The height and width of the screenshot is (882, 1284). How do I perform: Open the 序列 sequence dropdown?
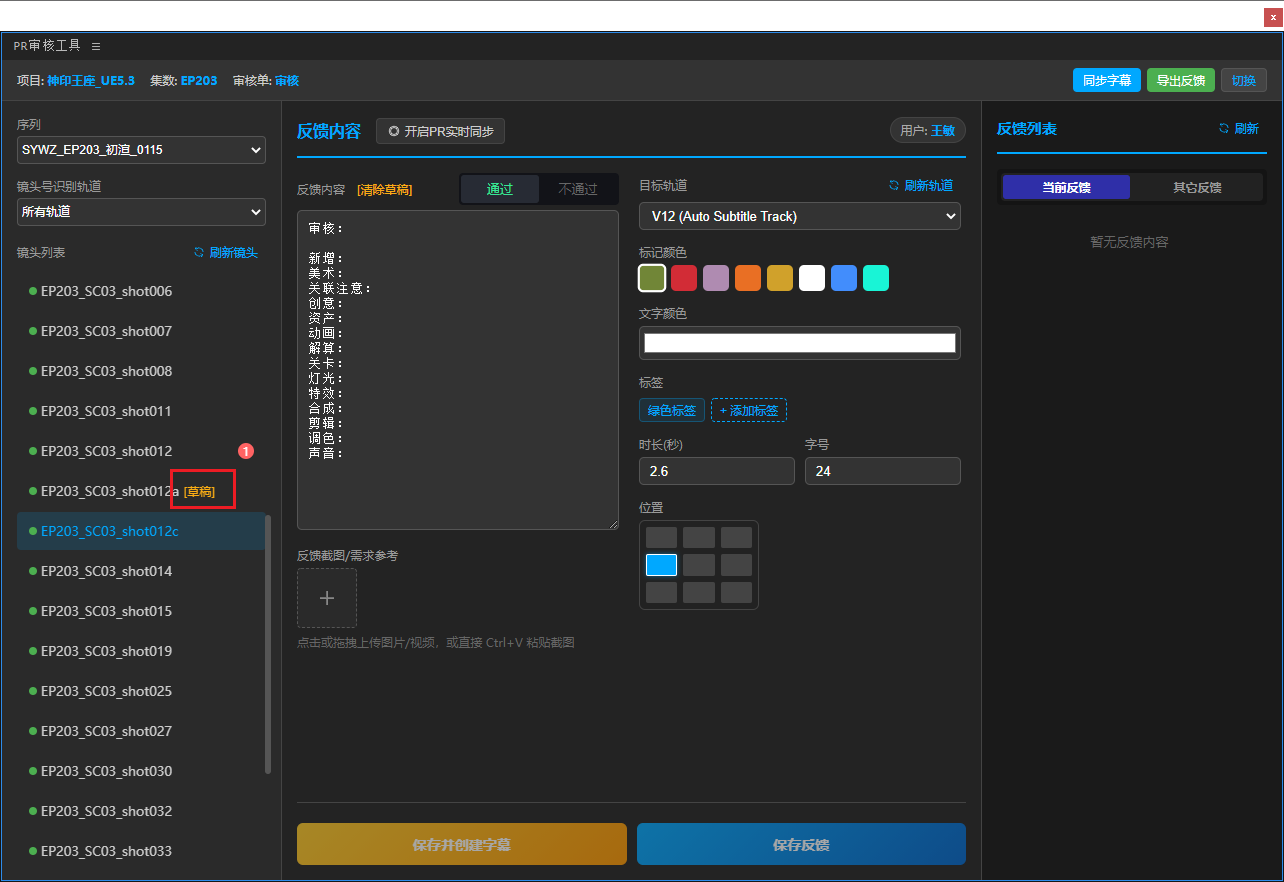tap(141, 150)
